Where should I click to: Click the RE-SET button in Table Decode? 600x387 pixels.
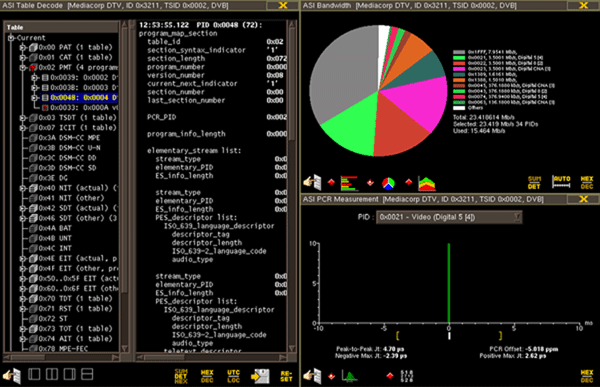point(286,376)
